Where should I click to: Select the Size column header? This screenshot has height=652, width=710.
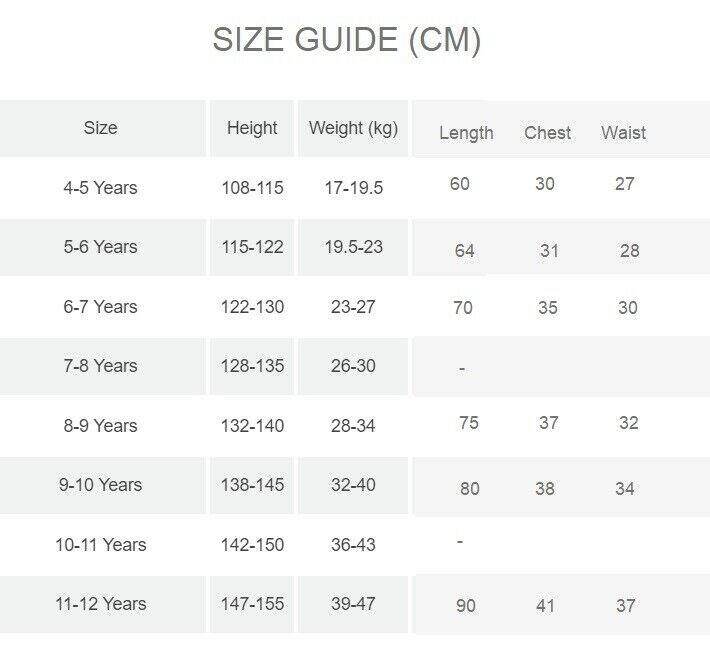point(100,128)
